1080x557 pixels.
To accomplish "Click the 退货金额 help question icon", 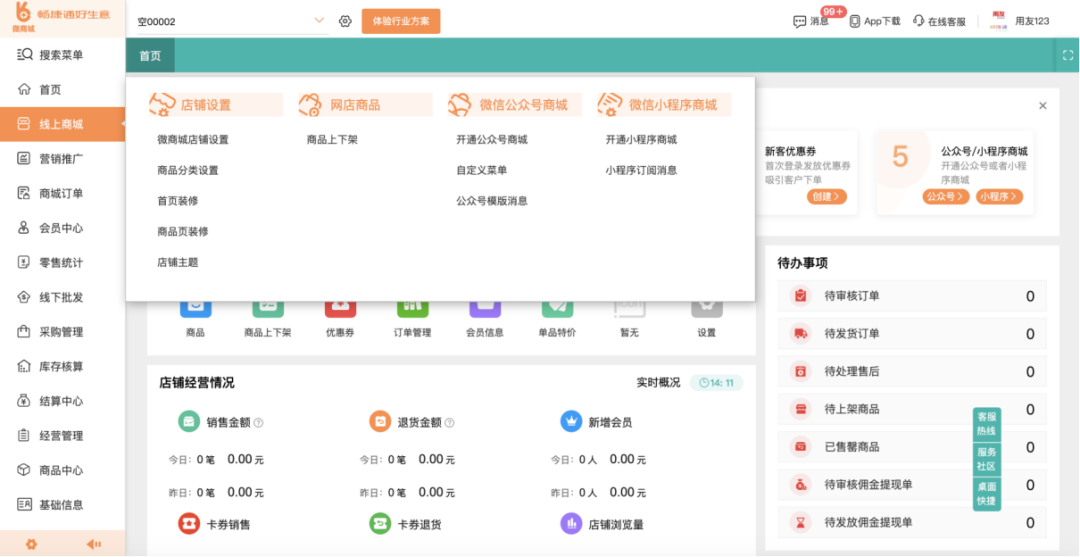I will tap(449, 423).
